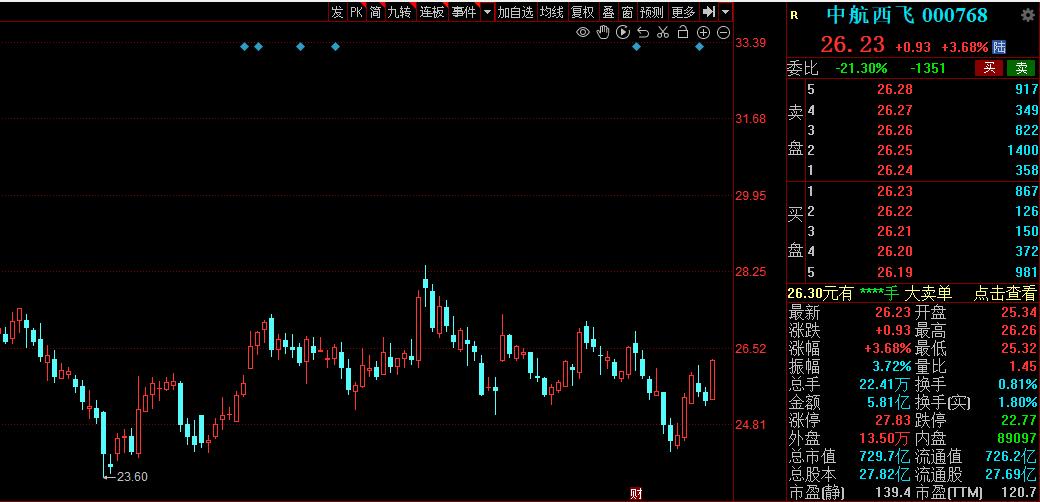Toggle the chart lock icon

click(682, 32)
